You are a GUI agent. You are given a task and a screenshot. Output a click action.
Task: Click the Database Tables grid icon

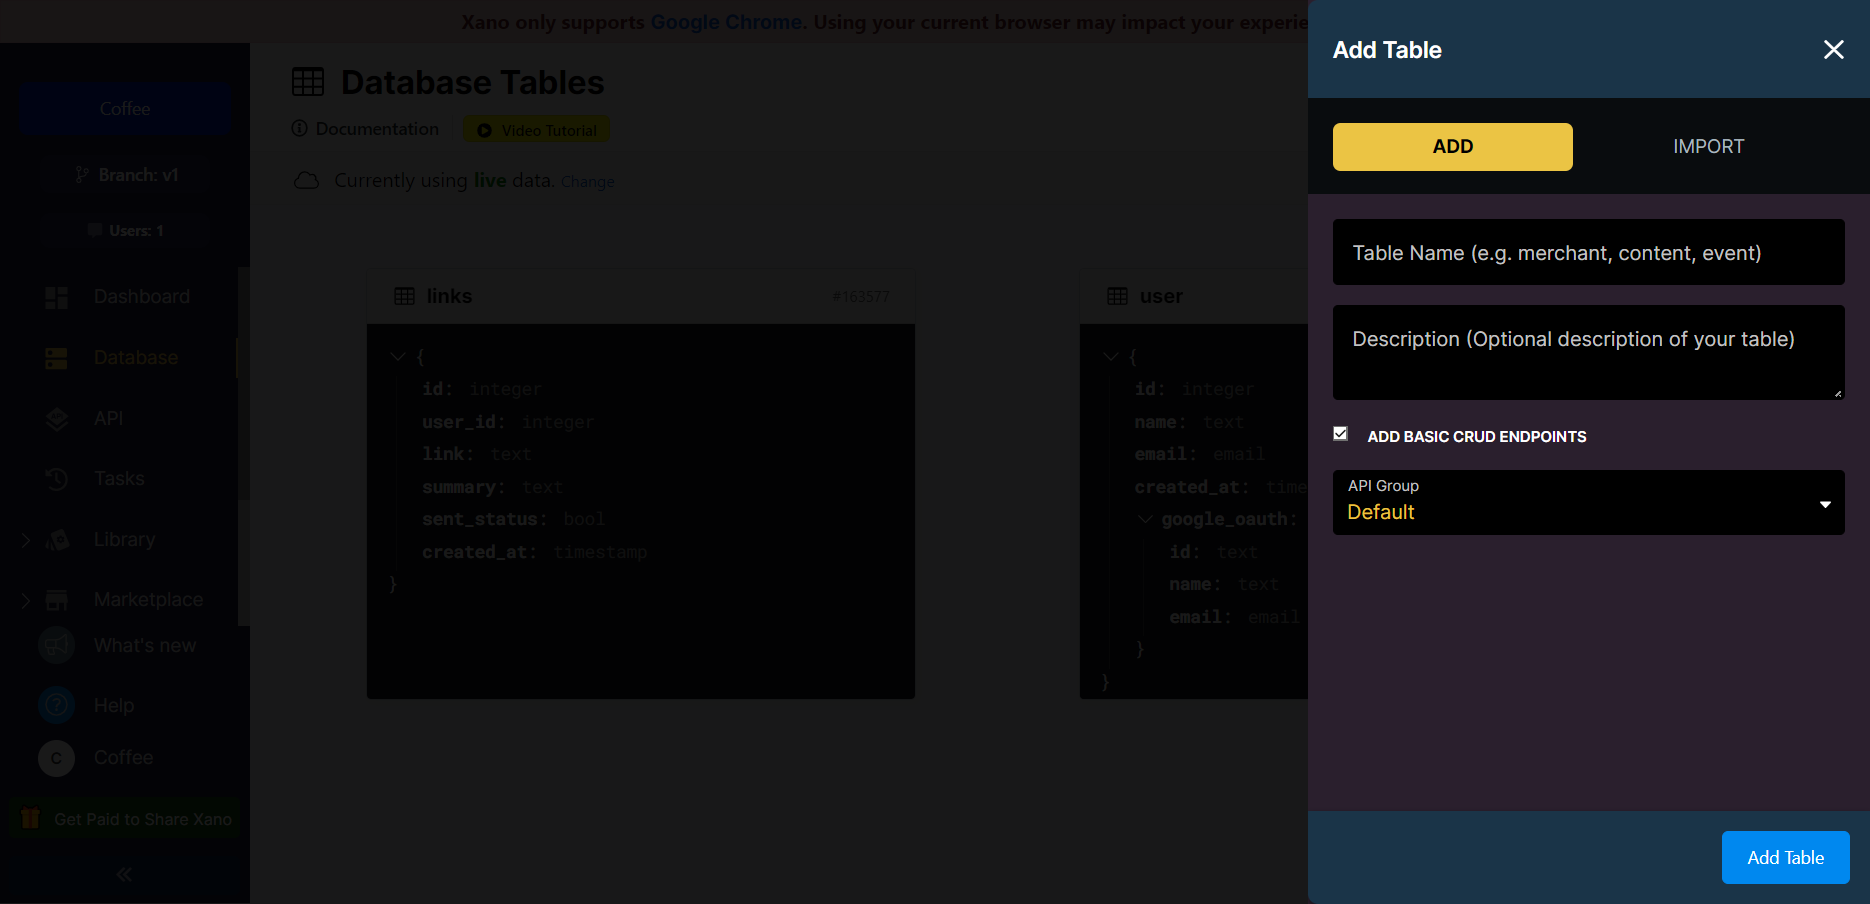point(308,82)
